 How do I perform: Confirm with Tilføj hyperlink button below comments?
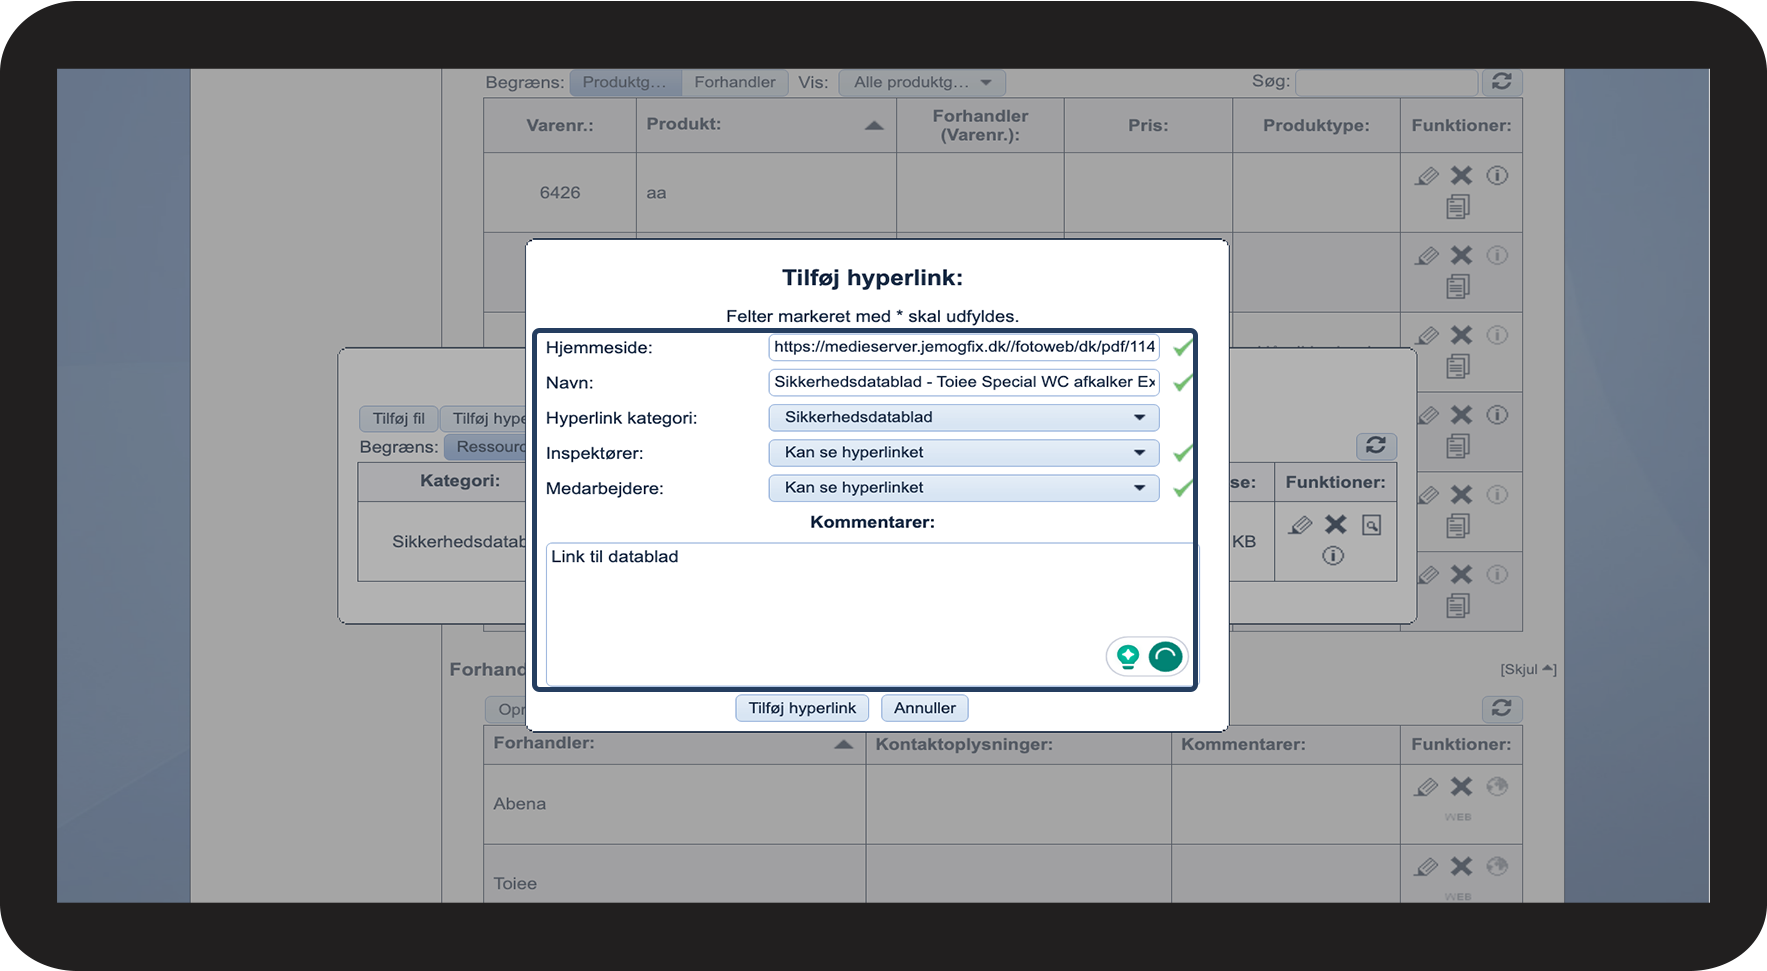pyautogui.click(x=802, y=708)
